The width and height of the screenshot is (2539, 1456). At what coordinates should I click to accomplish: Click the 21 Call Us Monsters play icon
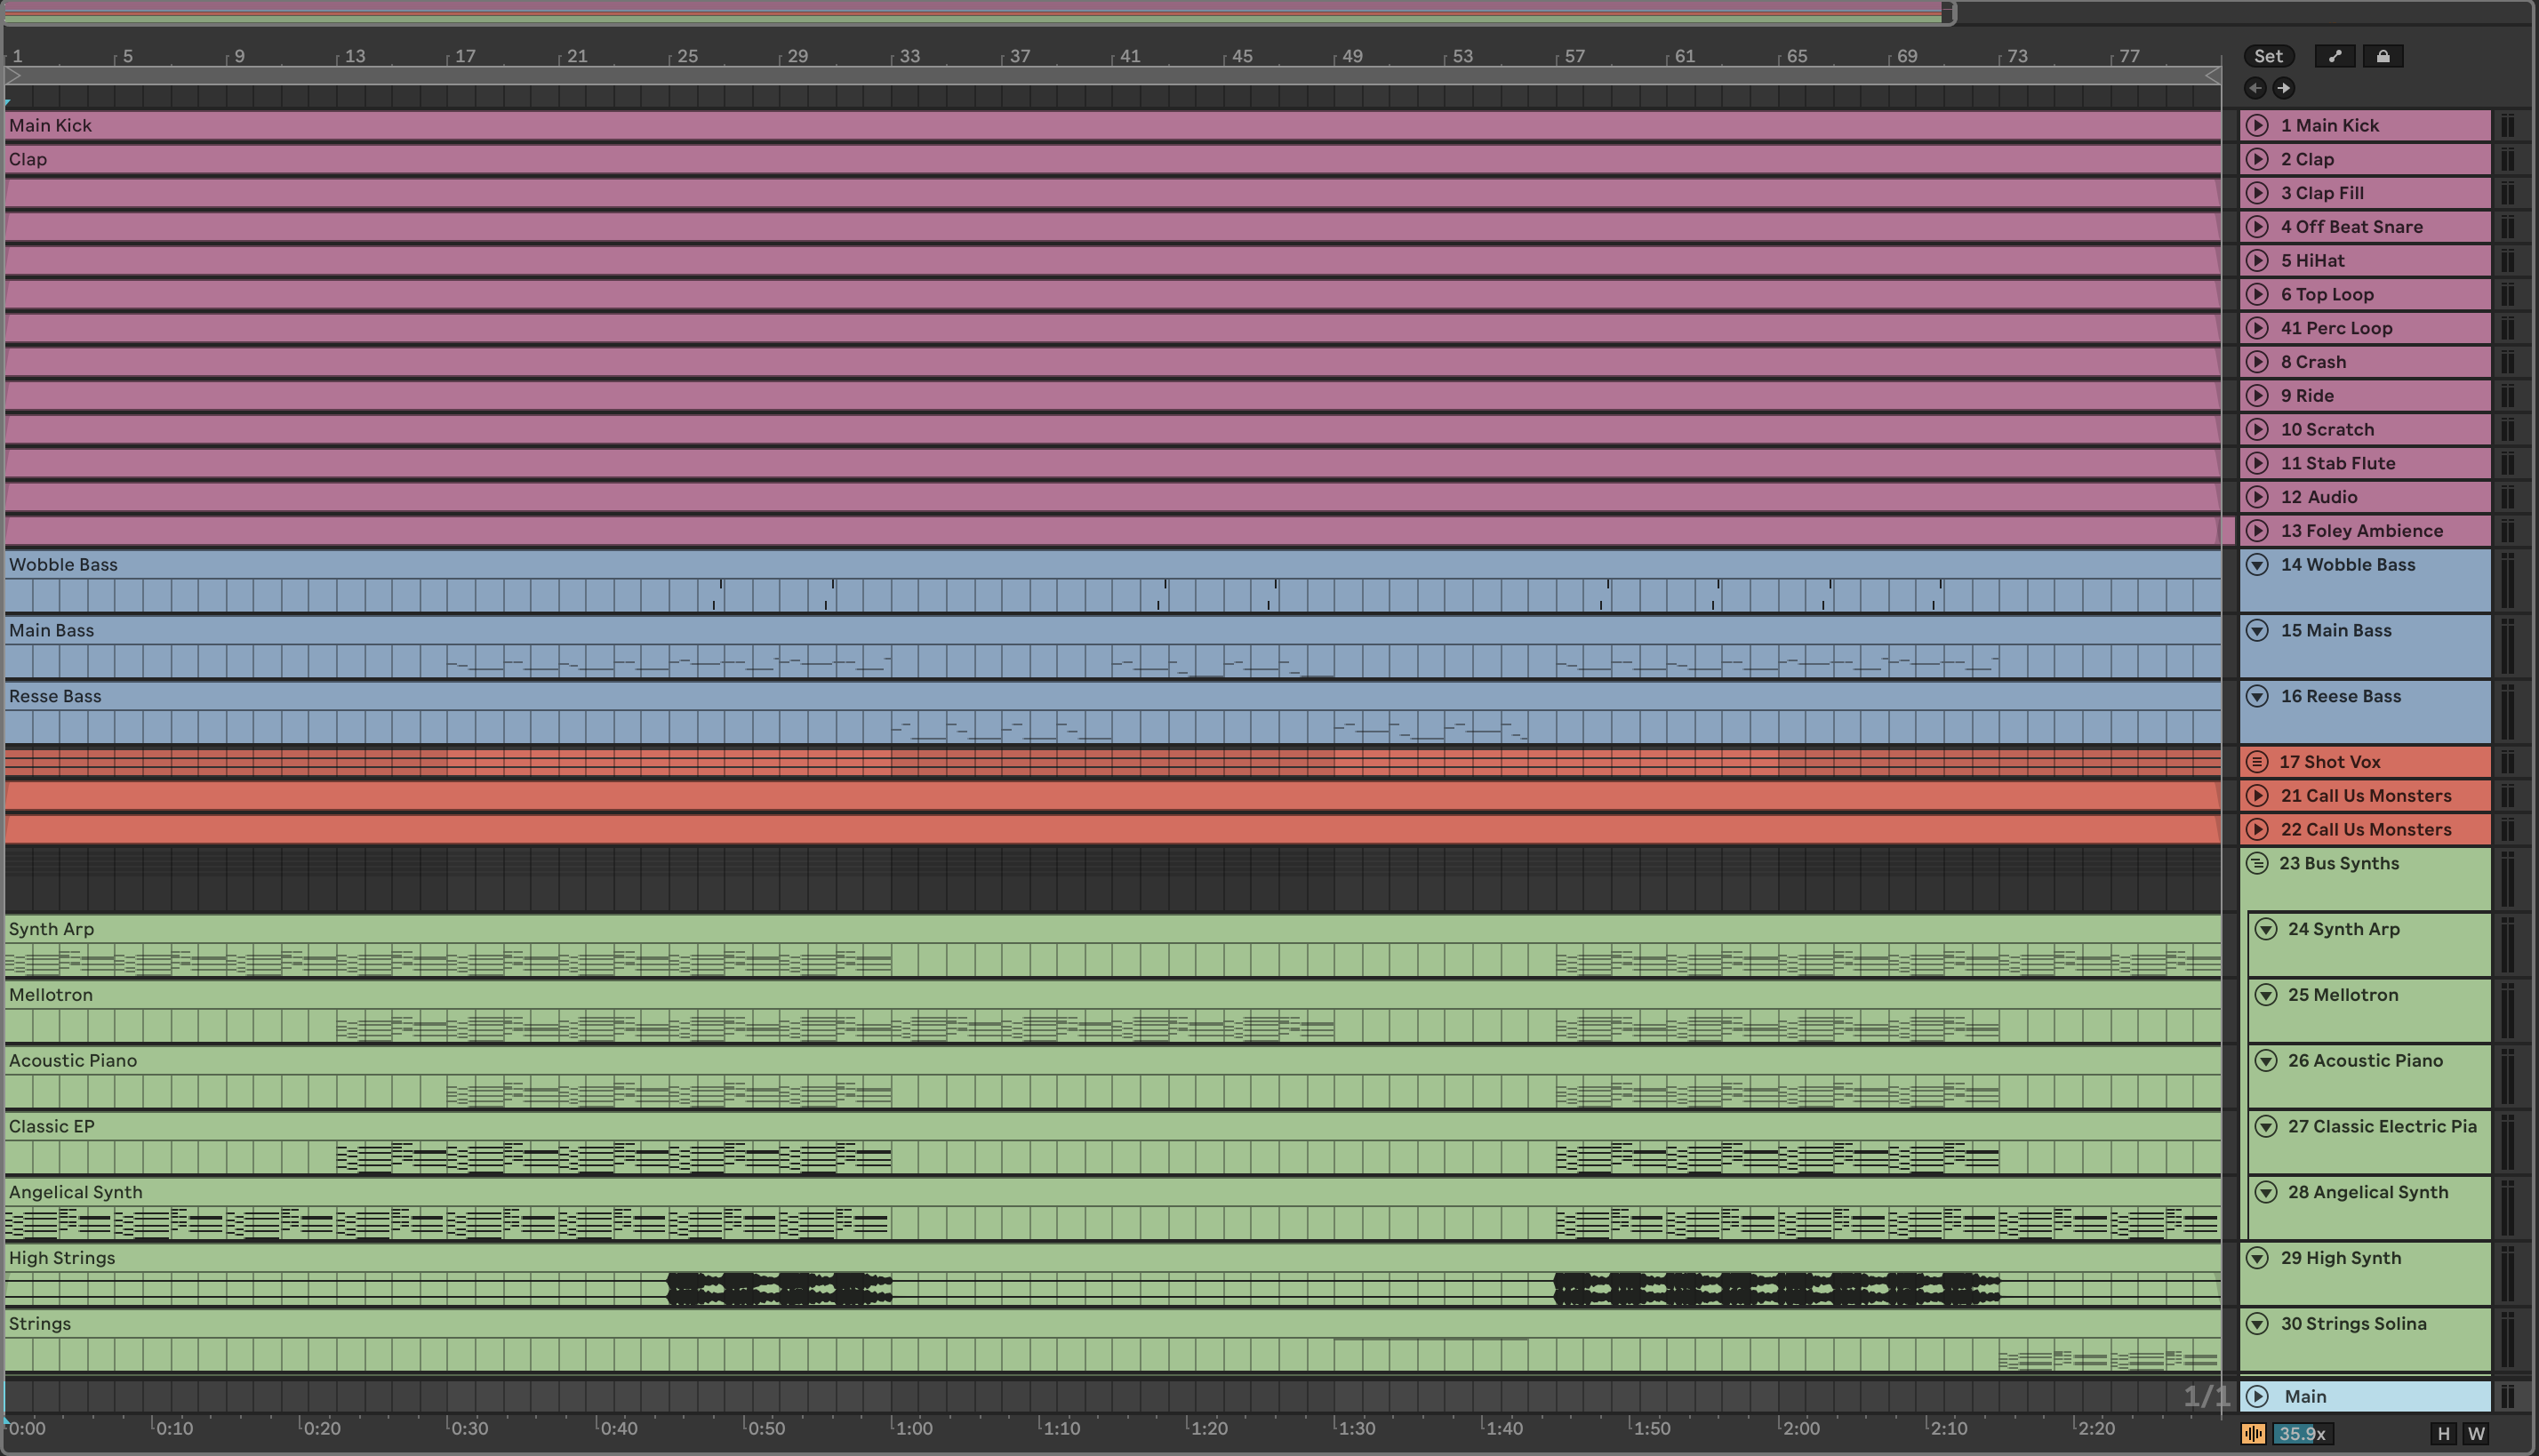(x=2257, y=796)
